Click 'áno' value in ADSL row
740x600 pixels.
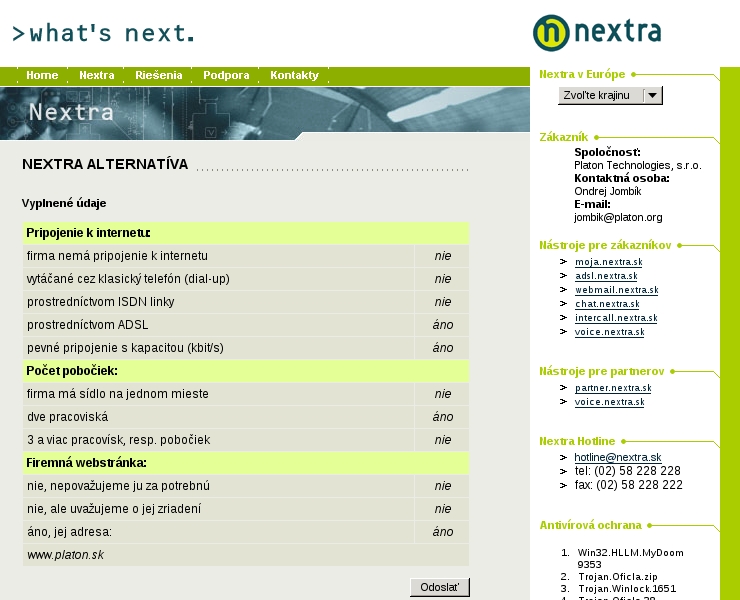tap(443, 325)
